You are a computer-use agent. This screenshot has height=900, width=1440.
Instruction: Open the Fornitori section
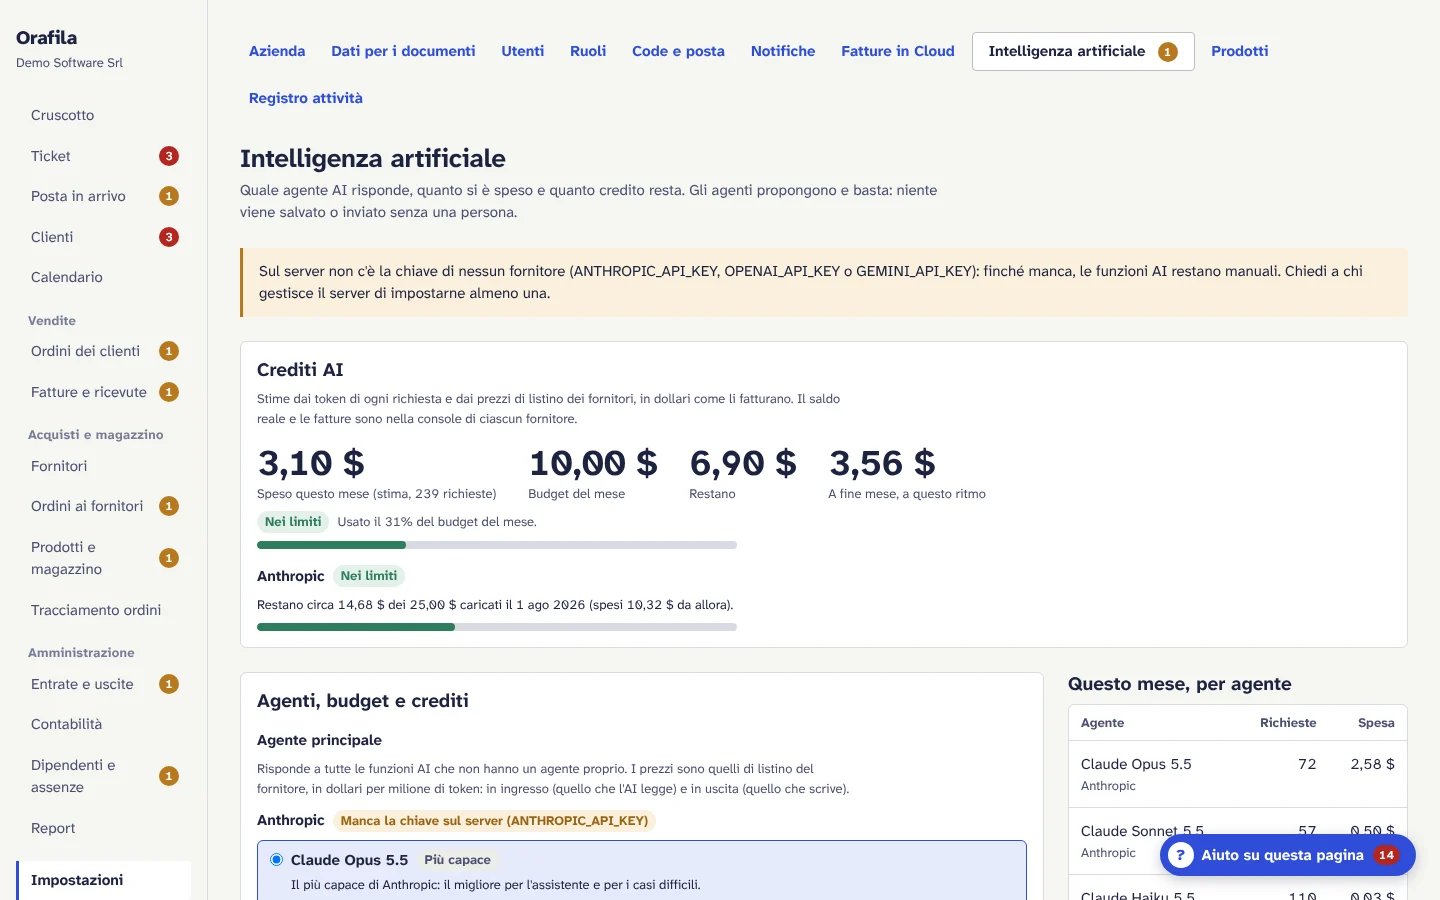(104, 466)
